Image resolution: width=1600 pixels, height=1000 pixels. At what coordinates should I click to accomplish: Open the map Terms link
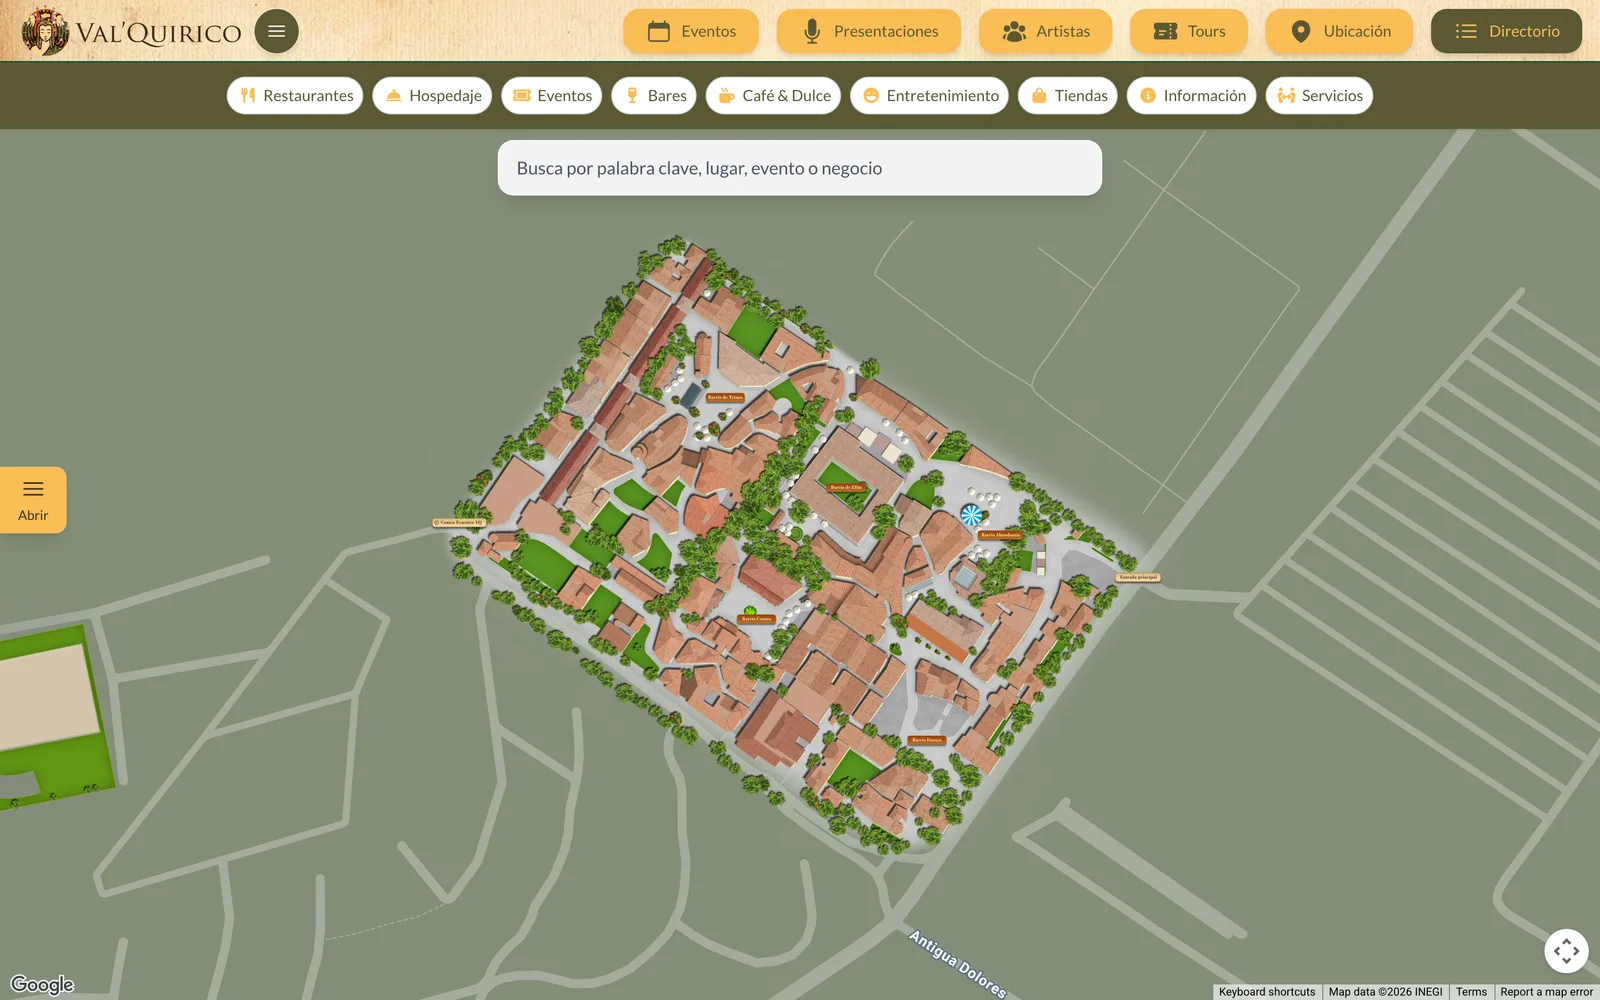[x=1471, y=992]
